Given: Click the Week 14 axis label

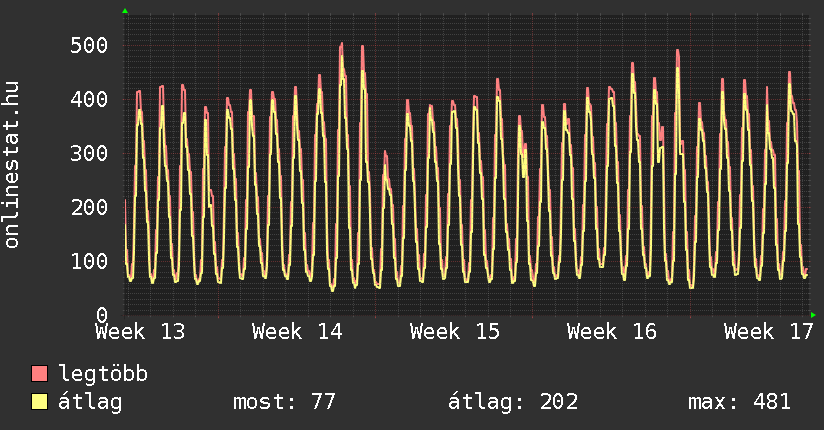Looking at the screenshot, I should [x=297, y=331].
